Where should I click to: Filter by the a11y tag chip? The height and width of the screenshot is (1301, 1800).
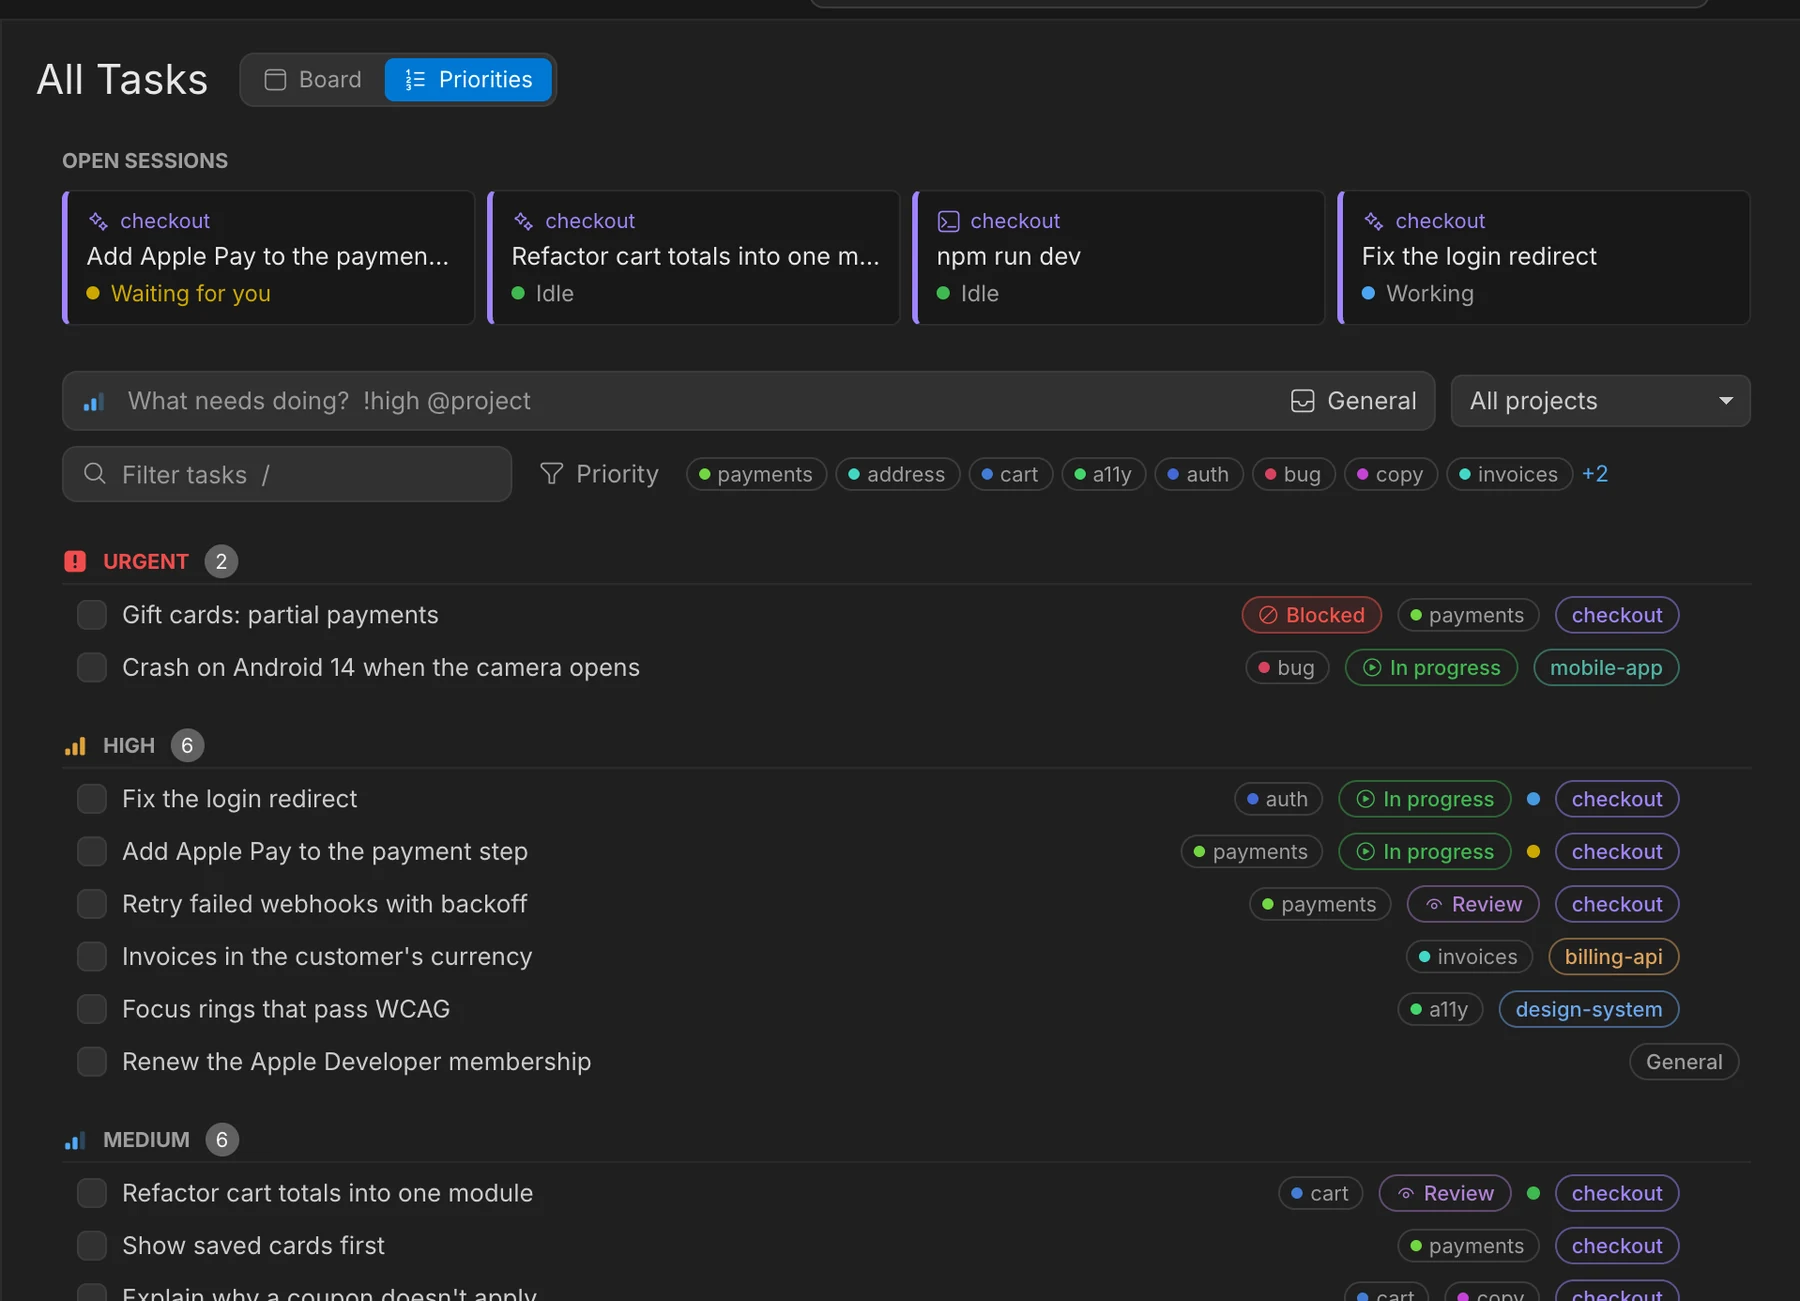pos(1103,474)
